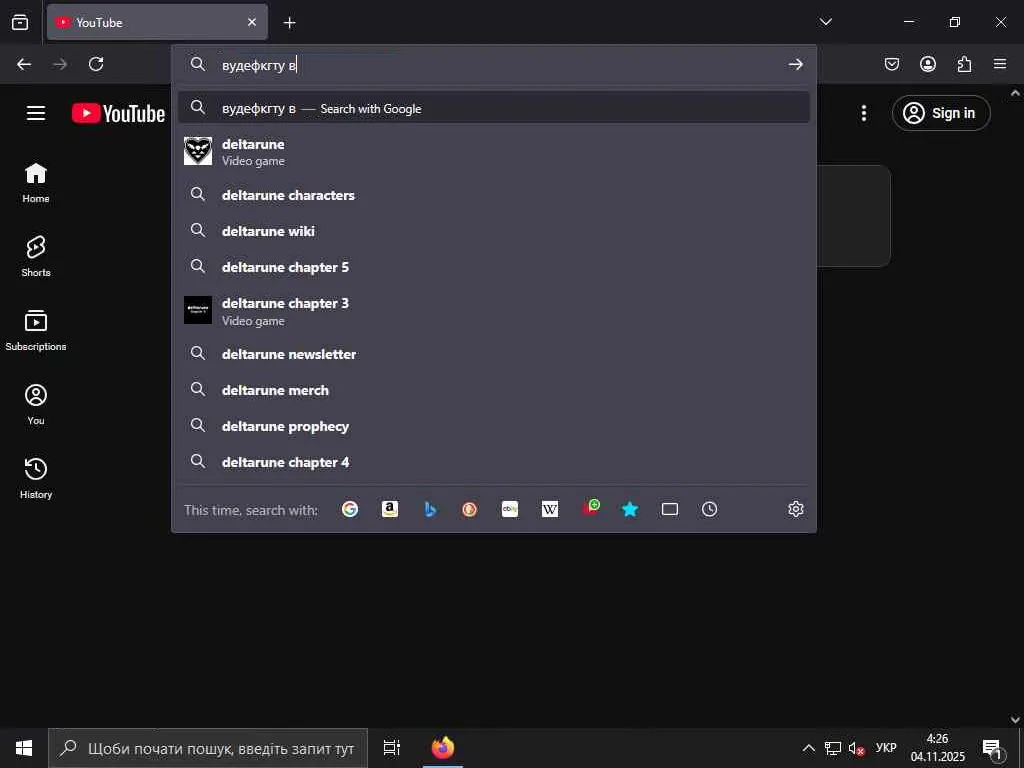Click the network tray icon
Image resolution: width=1024 pixels, height=768 pixels.
pyautogui.click(x=833, y=748)
